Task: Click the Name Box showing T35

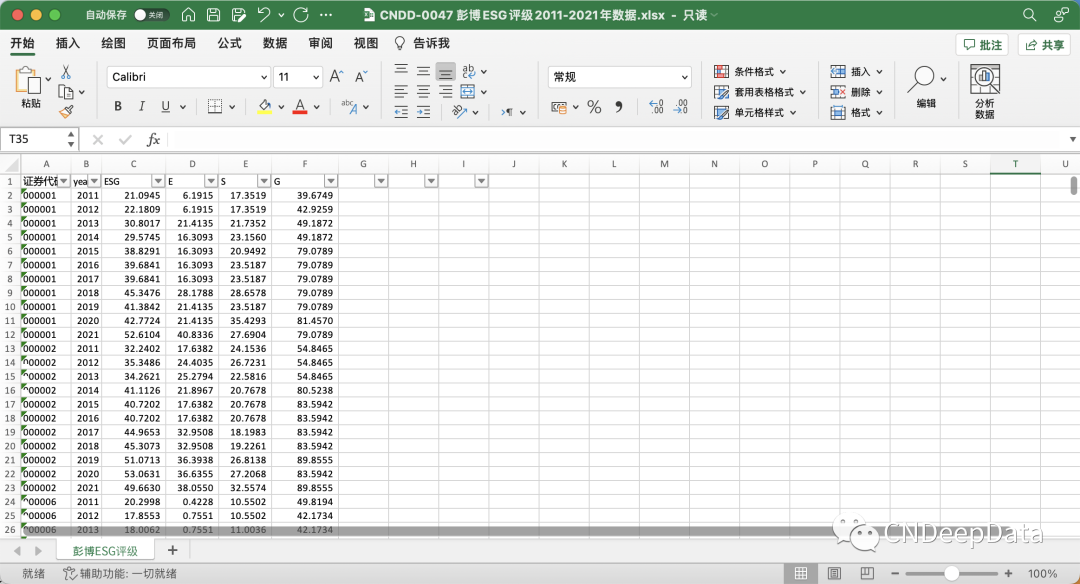Action: pos(39,139)
